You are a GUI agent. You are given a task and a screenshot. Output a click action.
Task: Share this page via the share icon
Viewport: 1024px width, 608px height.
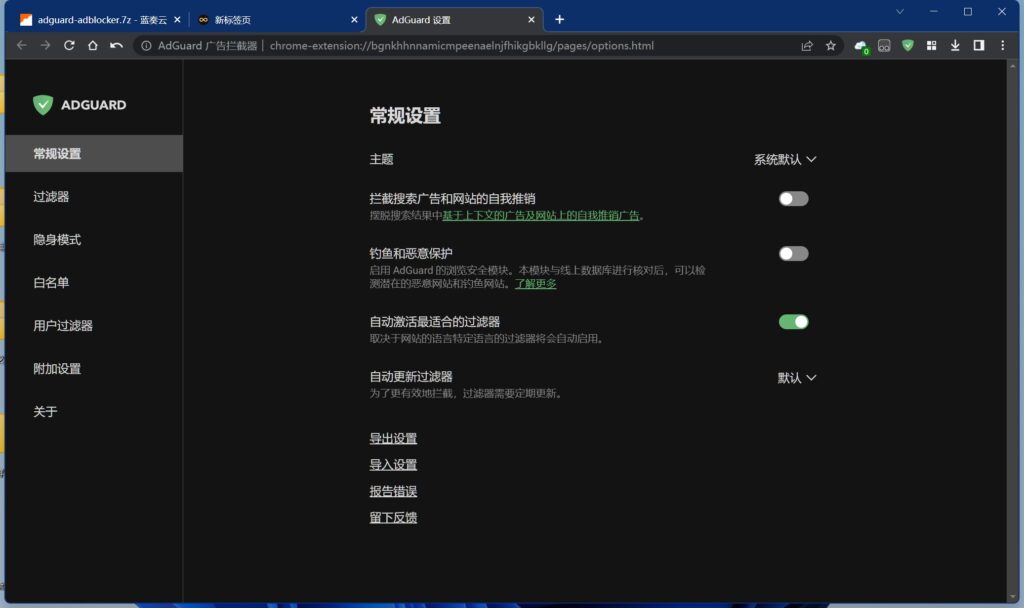click(x=807, y=46)
